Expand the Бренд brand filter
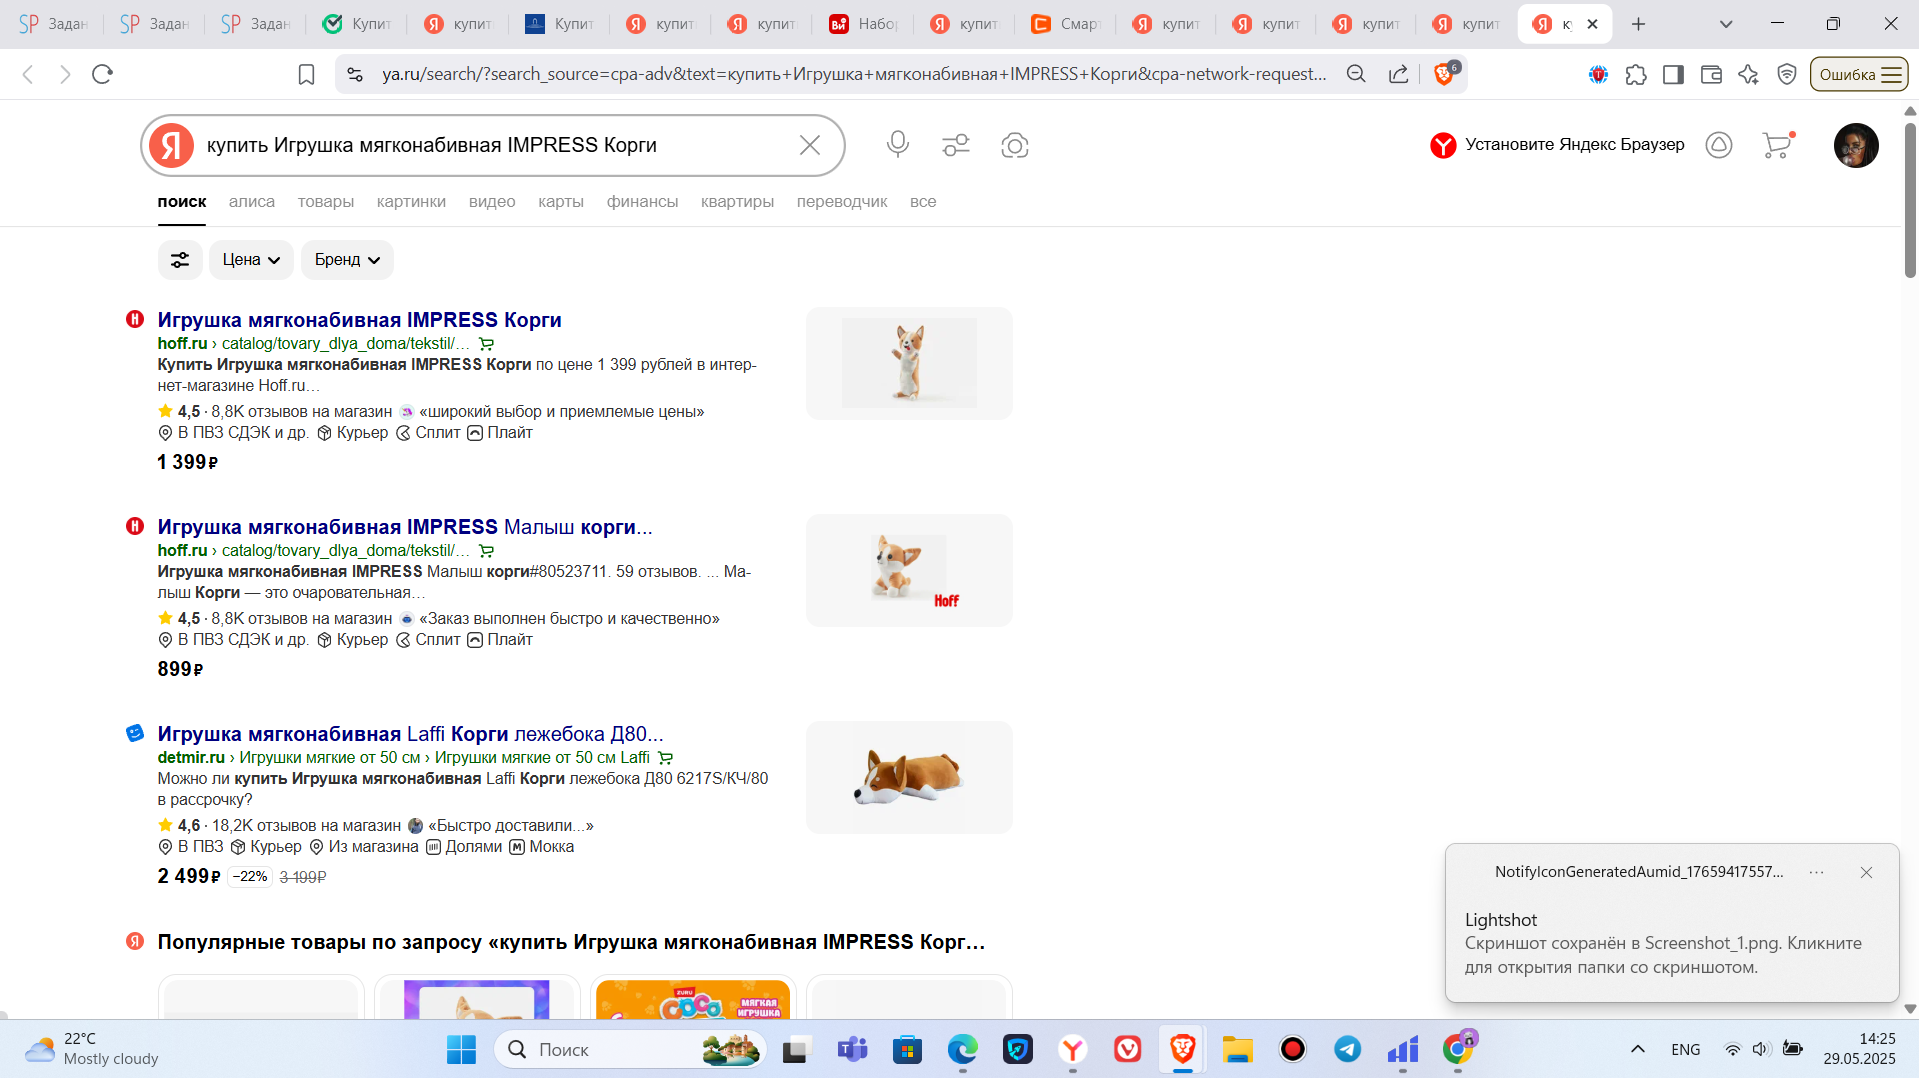The image size is (1919, 1078). click(x=347, y=260)
